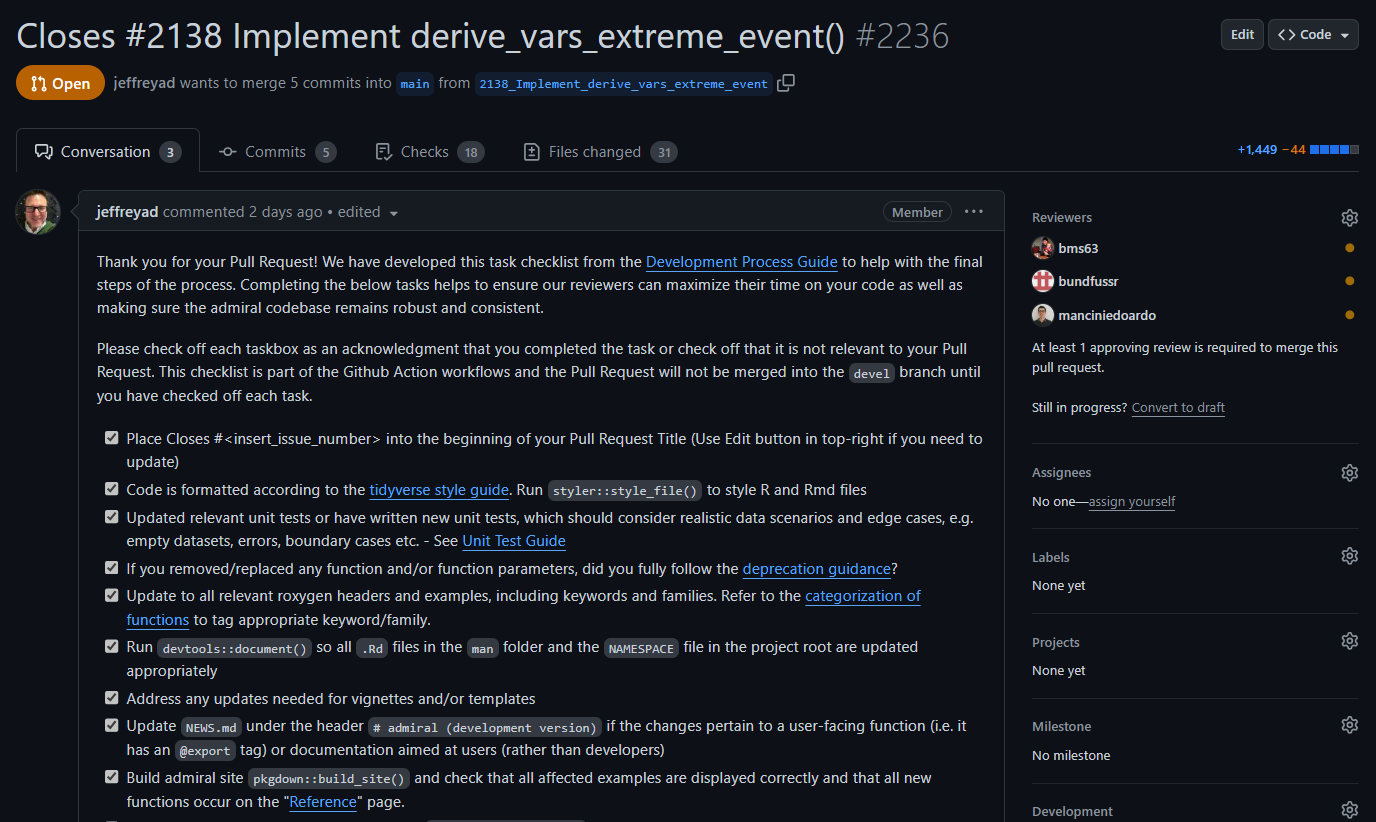Uncheck the vignettes and templates task checkbox
Screen dimensions: 1376x822
pos(112,698)
